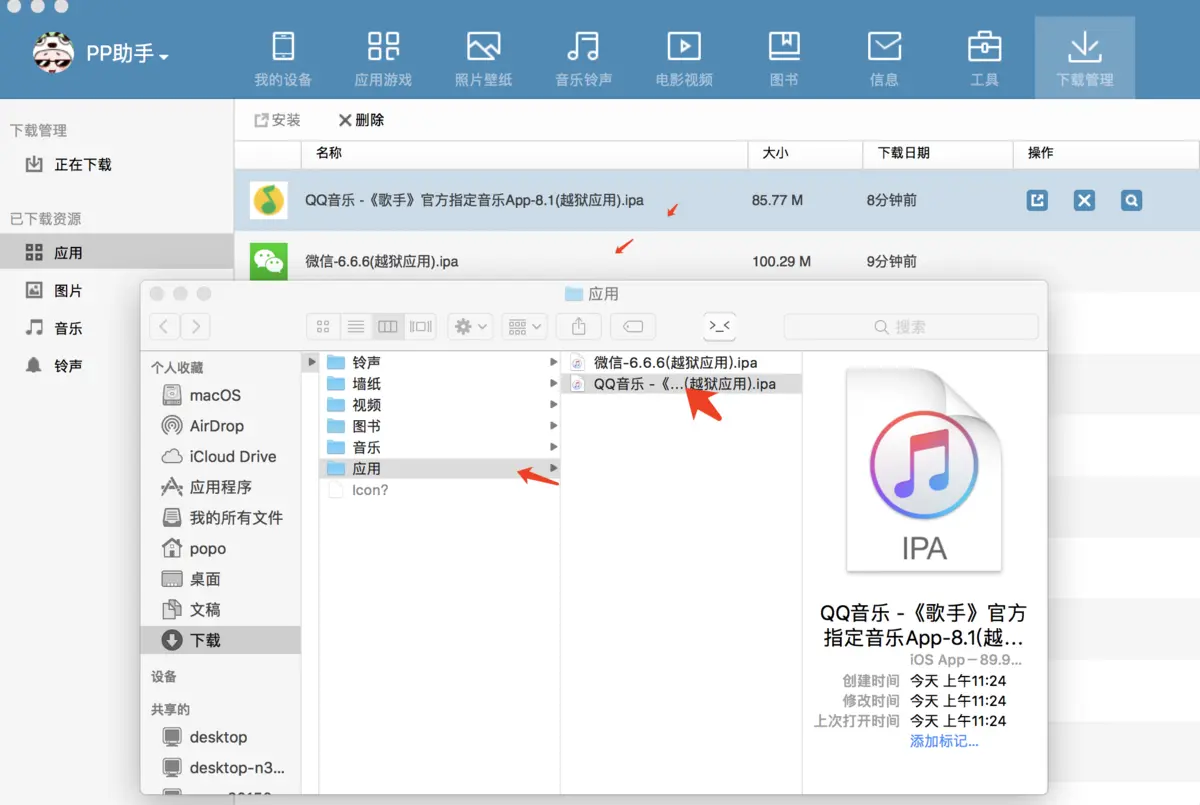
Task: Go forward in Finder window
Action: point(196,326)
